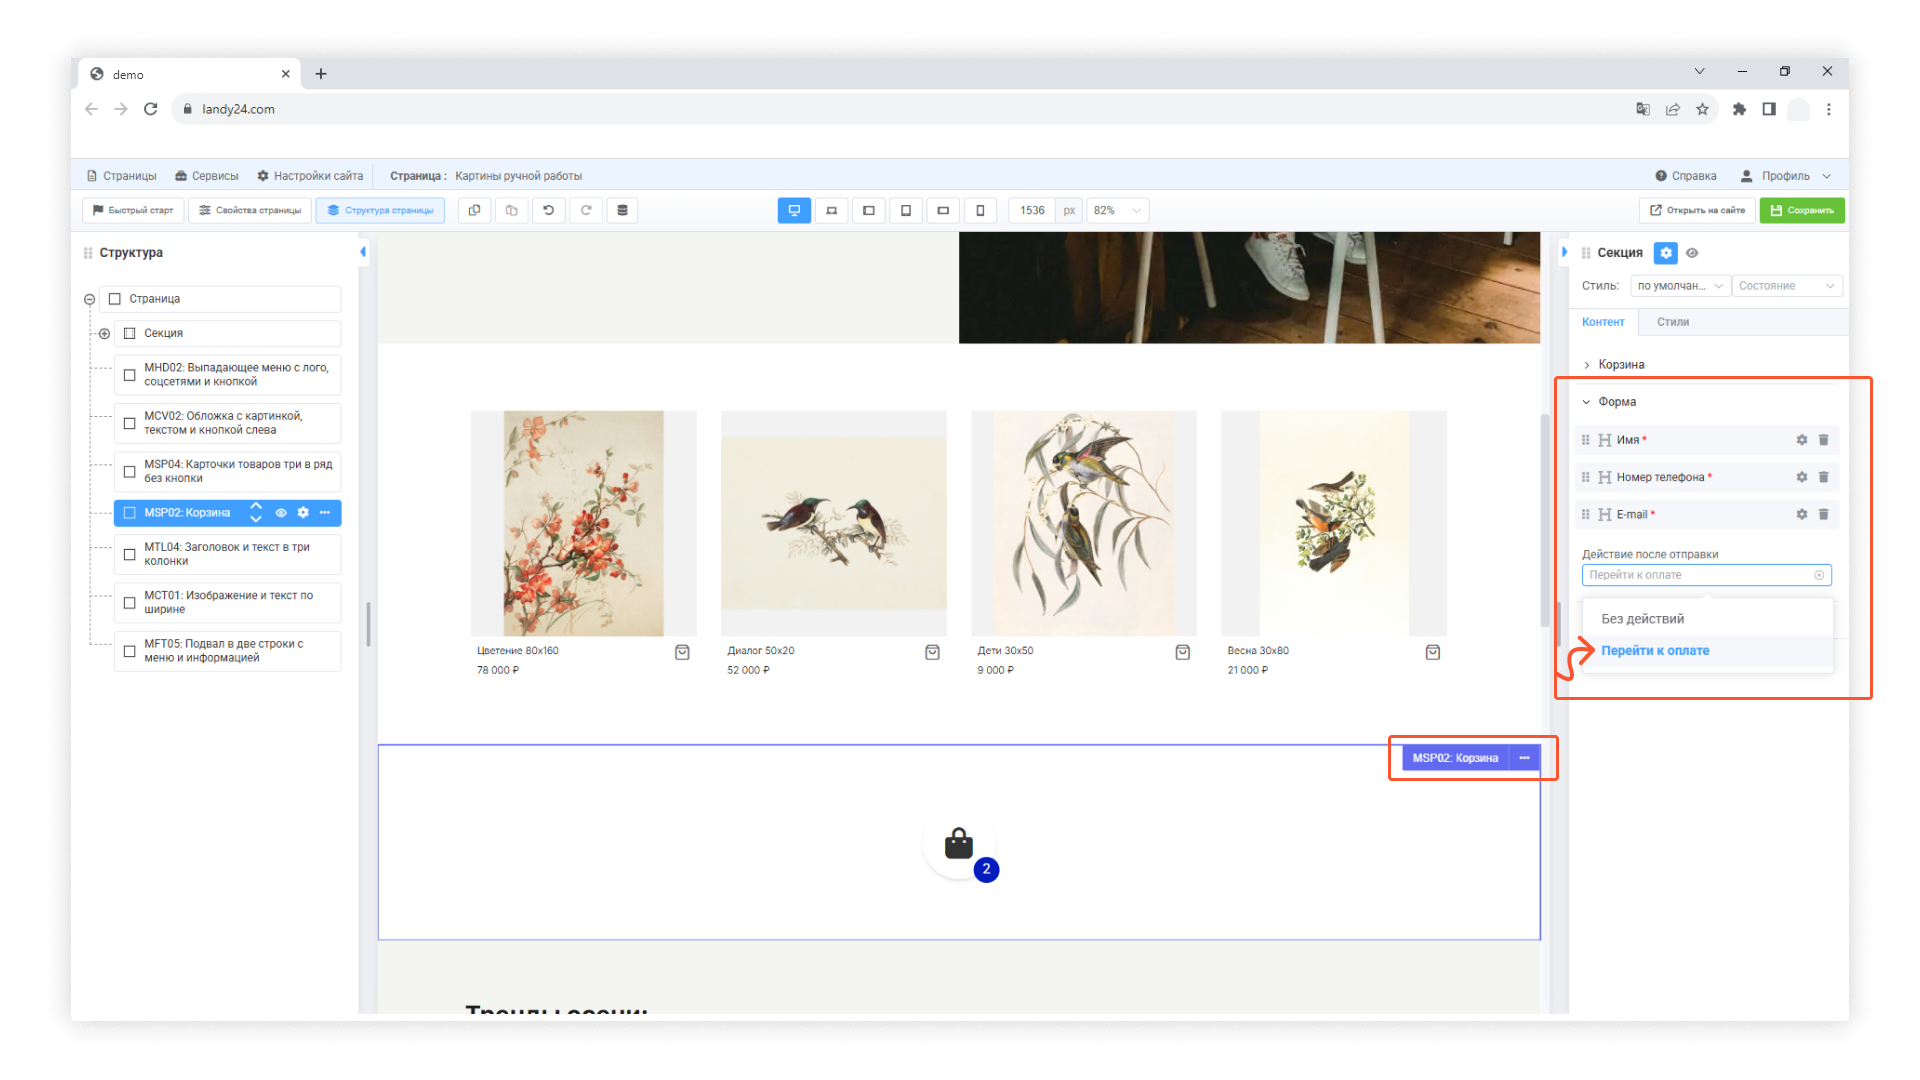The height and width of the screenshot is (1080, 1920).
Task: Toggle visibility eye on MSP02: Корзина row
Action: coord(281,513)
